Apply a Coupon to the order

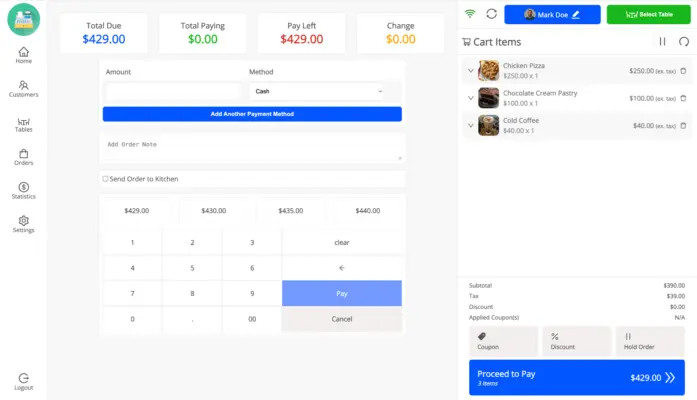click(503, 341)
